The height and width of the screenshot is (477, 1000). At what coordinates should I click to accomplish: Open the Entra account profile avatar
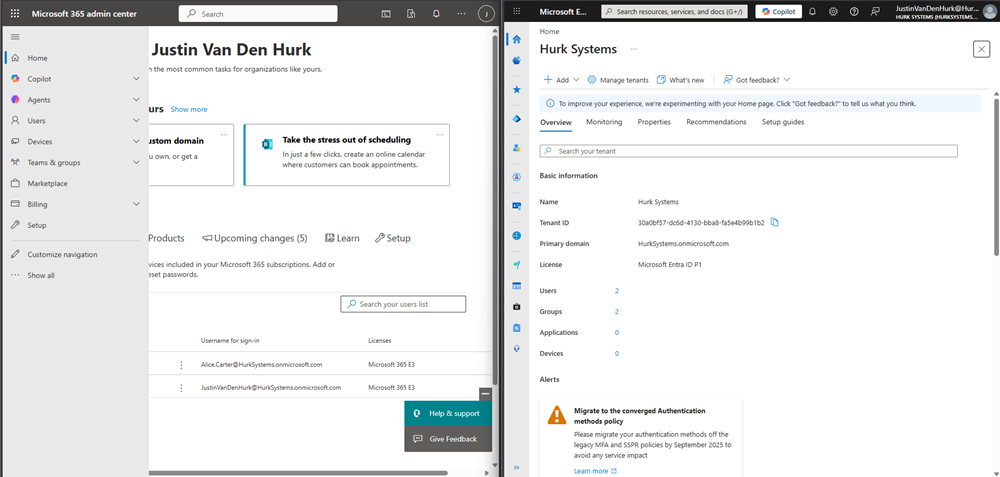(x=989, y=11)
